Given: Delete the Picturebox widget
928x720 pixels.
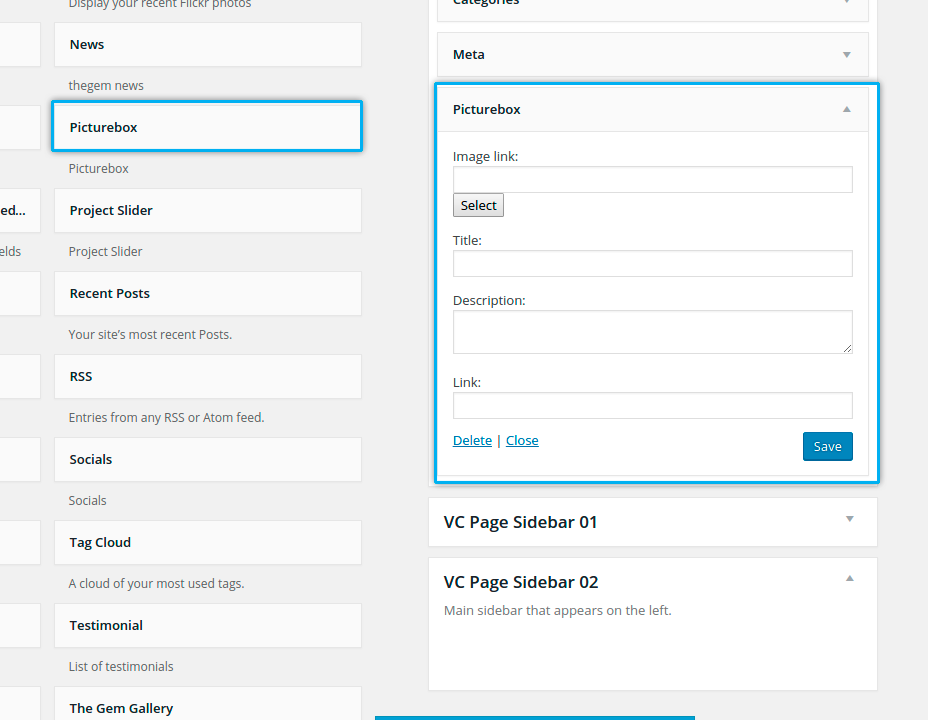Looking at the screenshot, I should pos(472,441).
